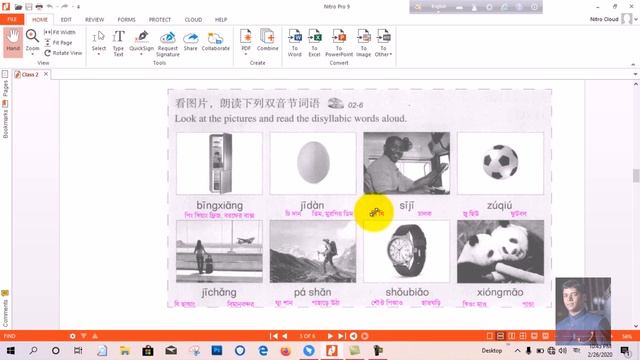Go to last page in status bar
Viewport: 640px width, 360px height.
pyautogui.click(x=342, y=336)
